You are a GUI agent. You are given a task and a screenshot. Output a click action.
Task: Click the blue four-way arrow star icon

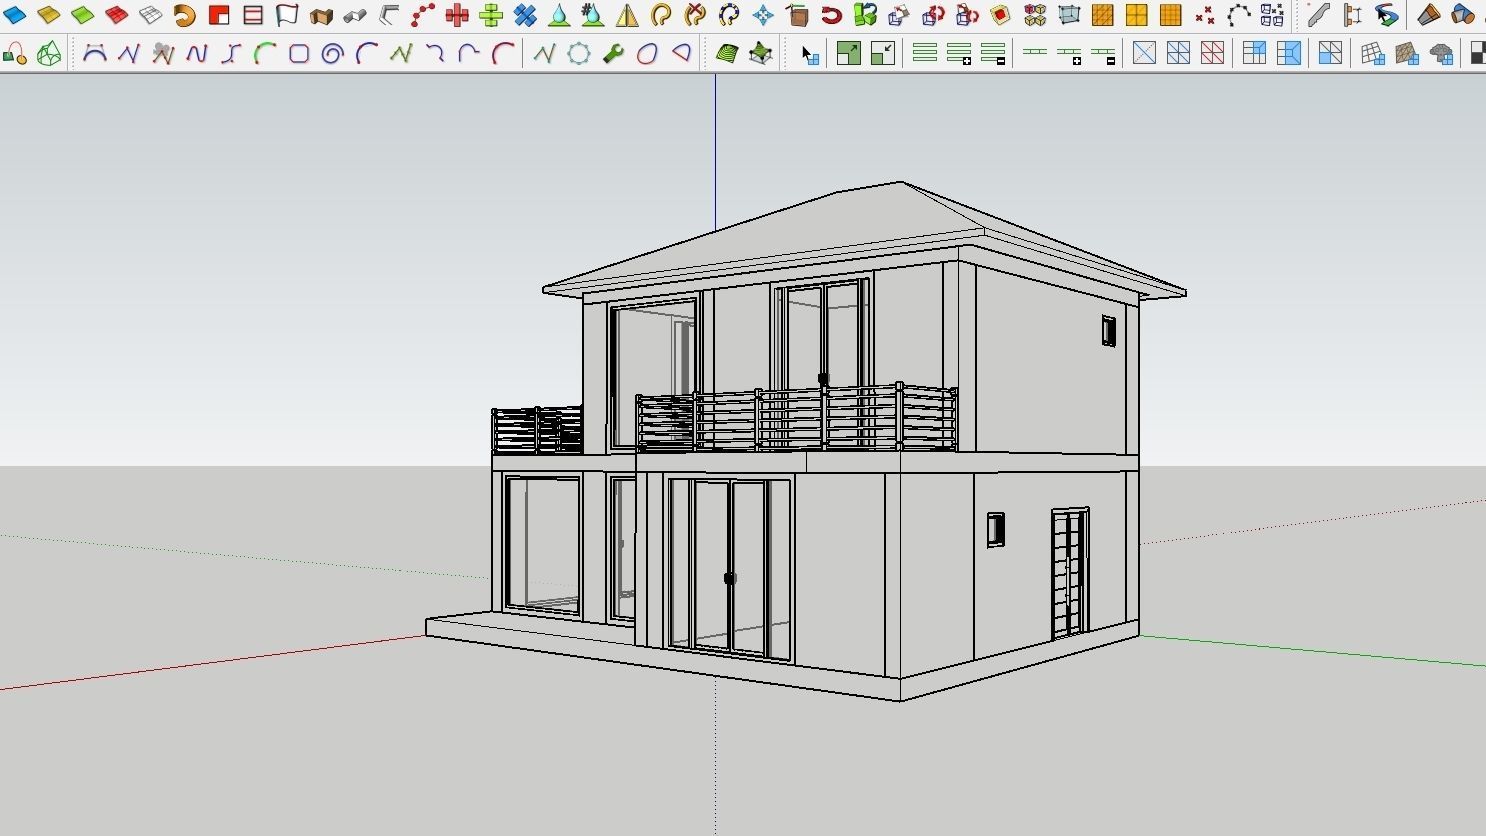pos(763,15)
